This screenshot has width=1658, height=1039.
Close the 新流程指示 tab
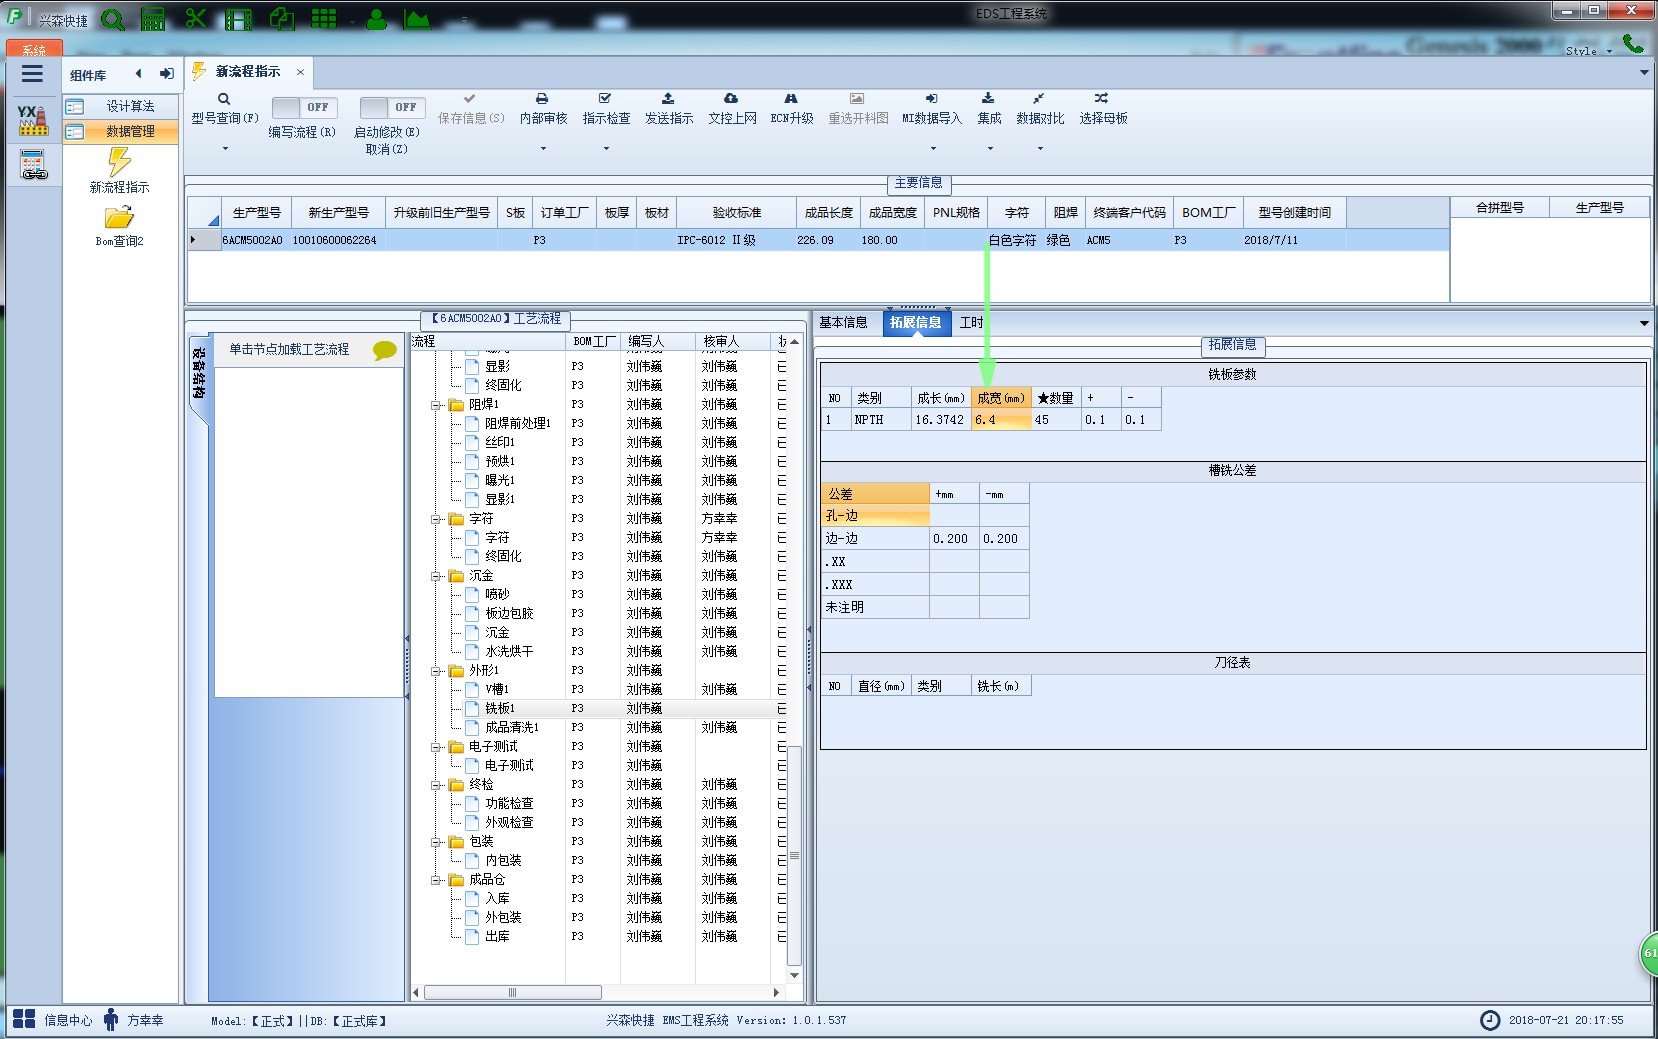pyautogui.click(x=300, y=72)
